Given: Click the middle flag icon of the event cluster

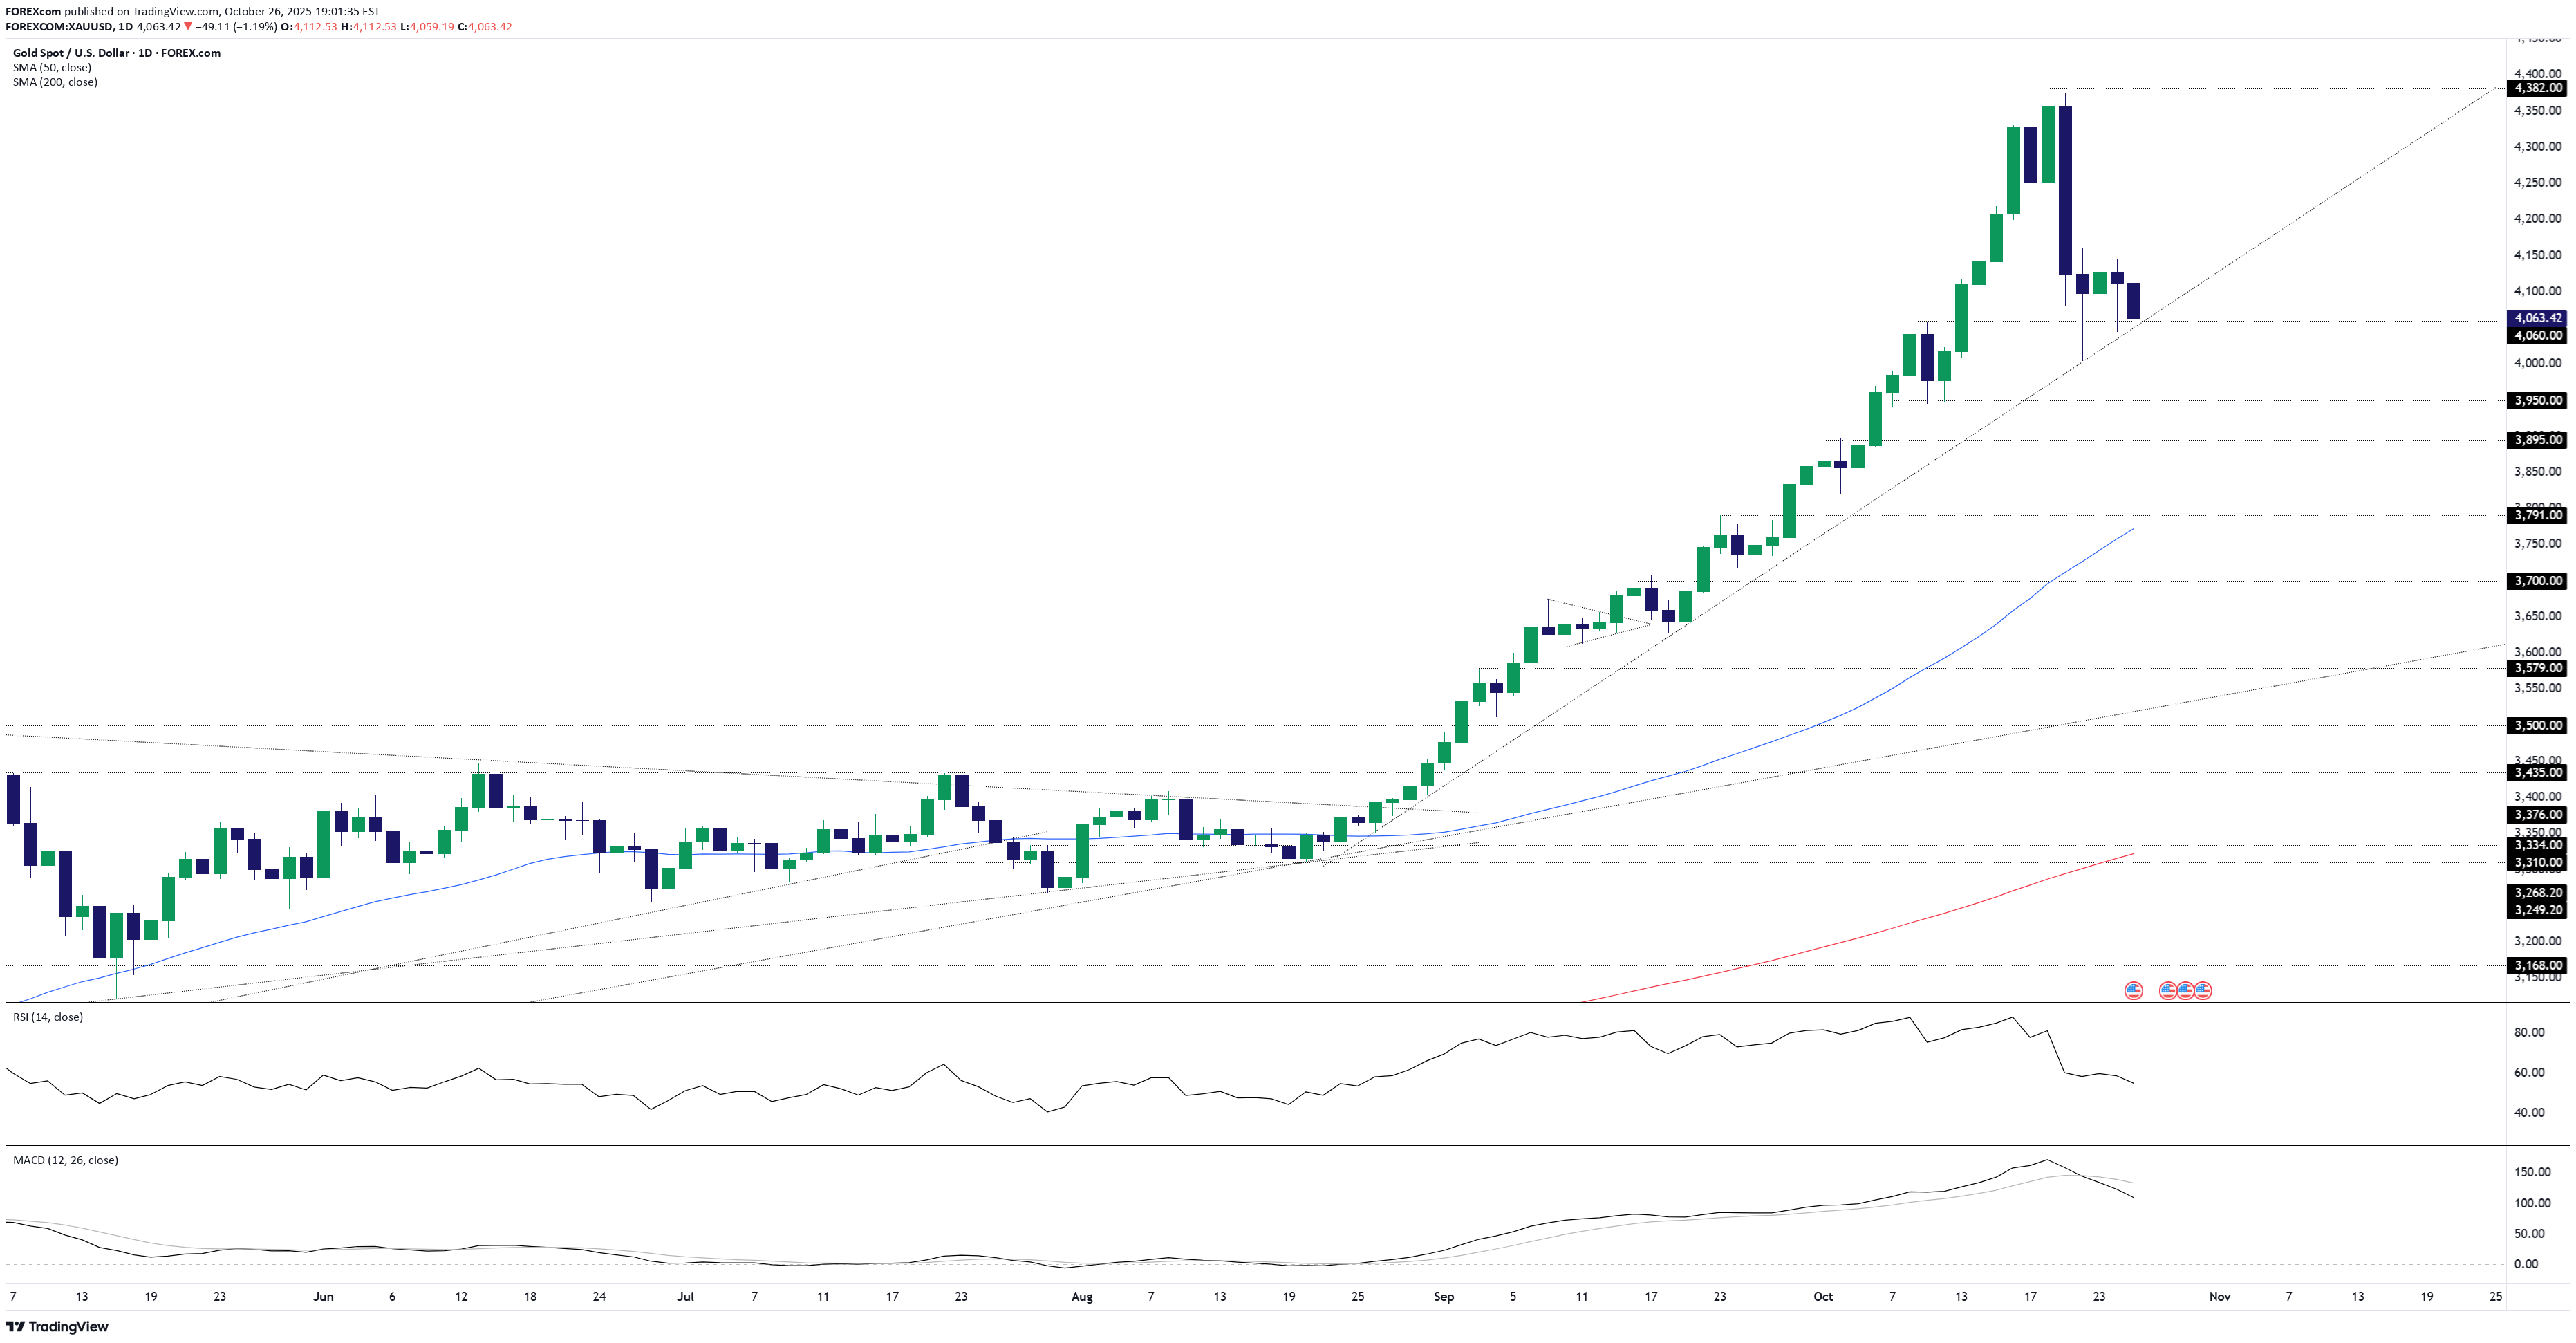Looking at the screenshot, I should 2186,992.
